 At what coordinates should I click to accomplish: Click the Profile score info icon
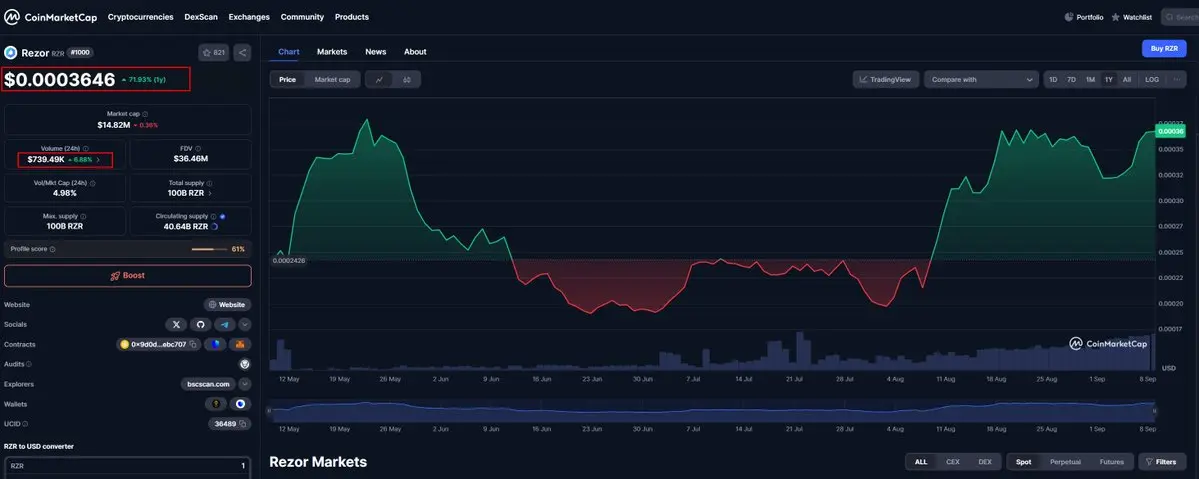(x=53, y=249)
